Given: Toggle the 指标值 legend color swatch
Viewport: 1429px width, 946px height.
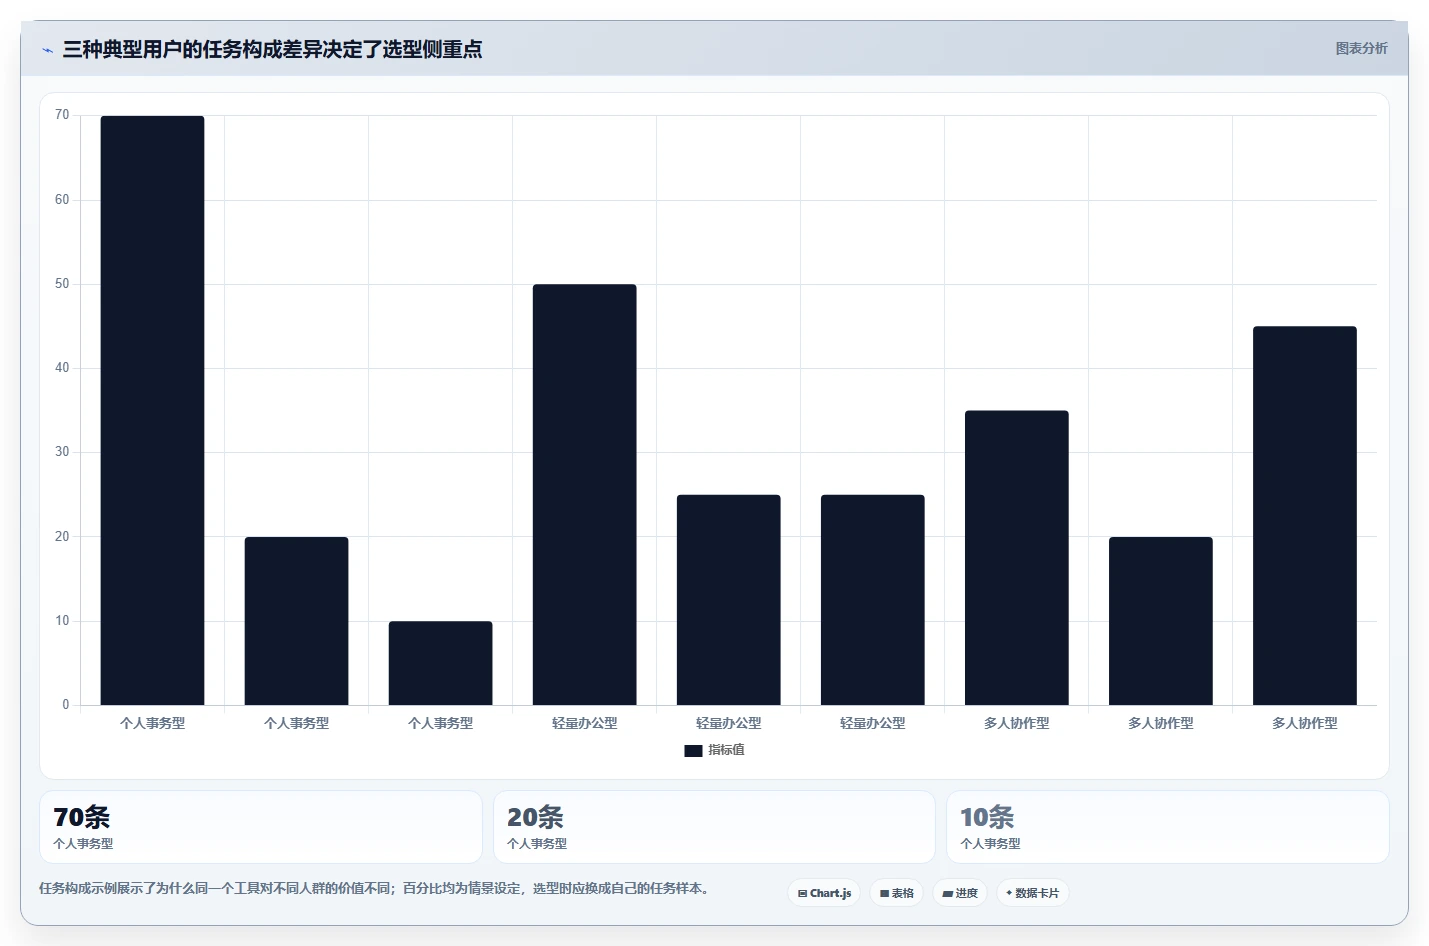Looking at the screenshot, I should 693,751.
